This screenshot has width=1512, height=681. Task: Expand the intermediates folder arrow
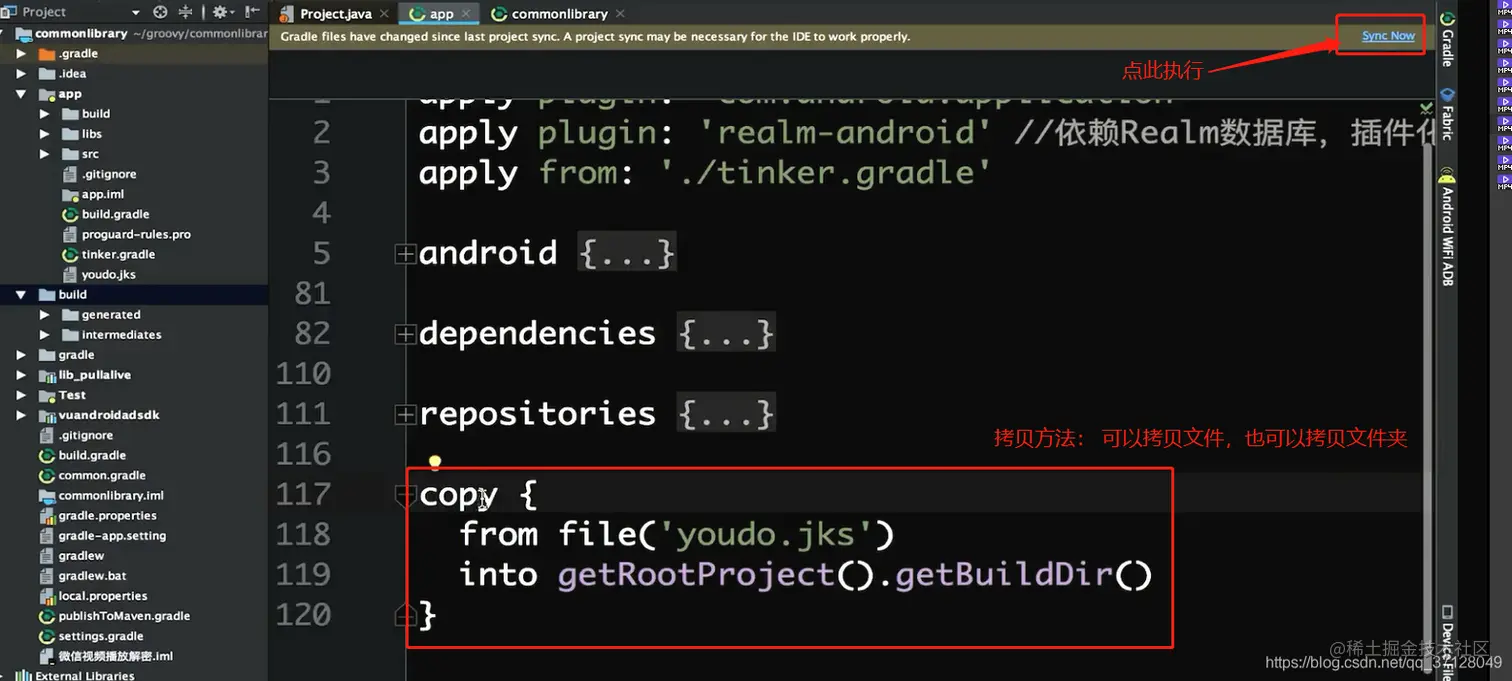[x=44, y=335]
